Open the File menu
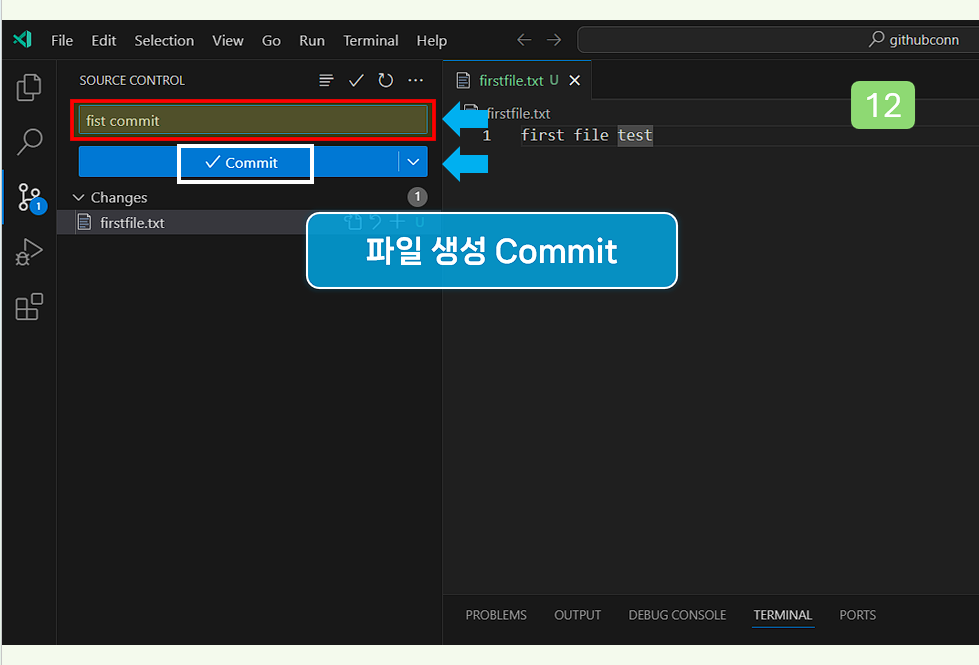 [61, 40]
